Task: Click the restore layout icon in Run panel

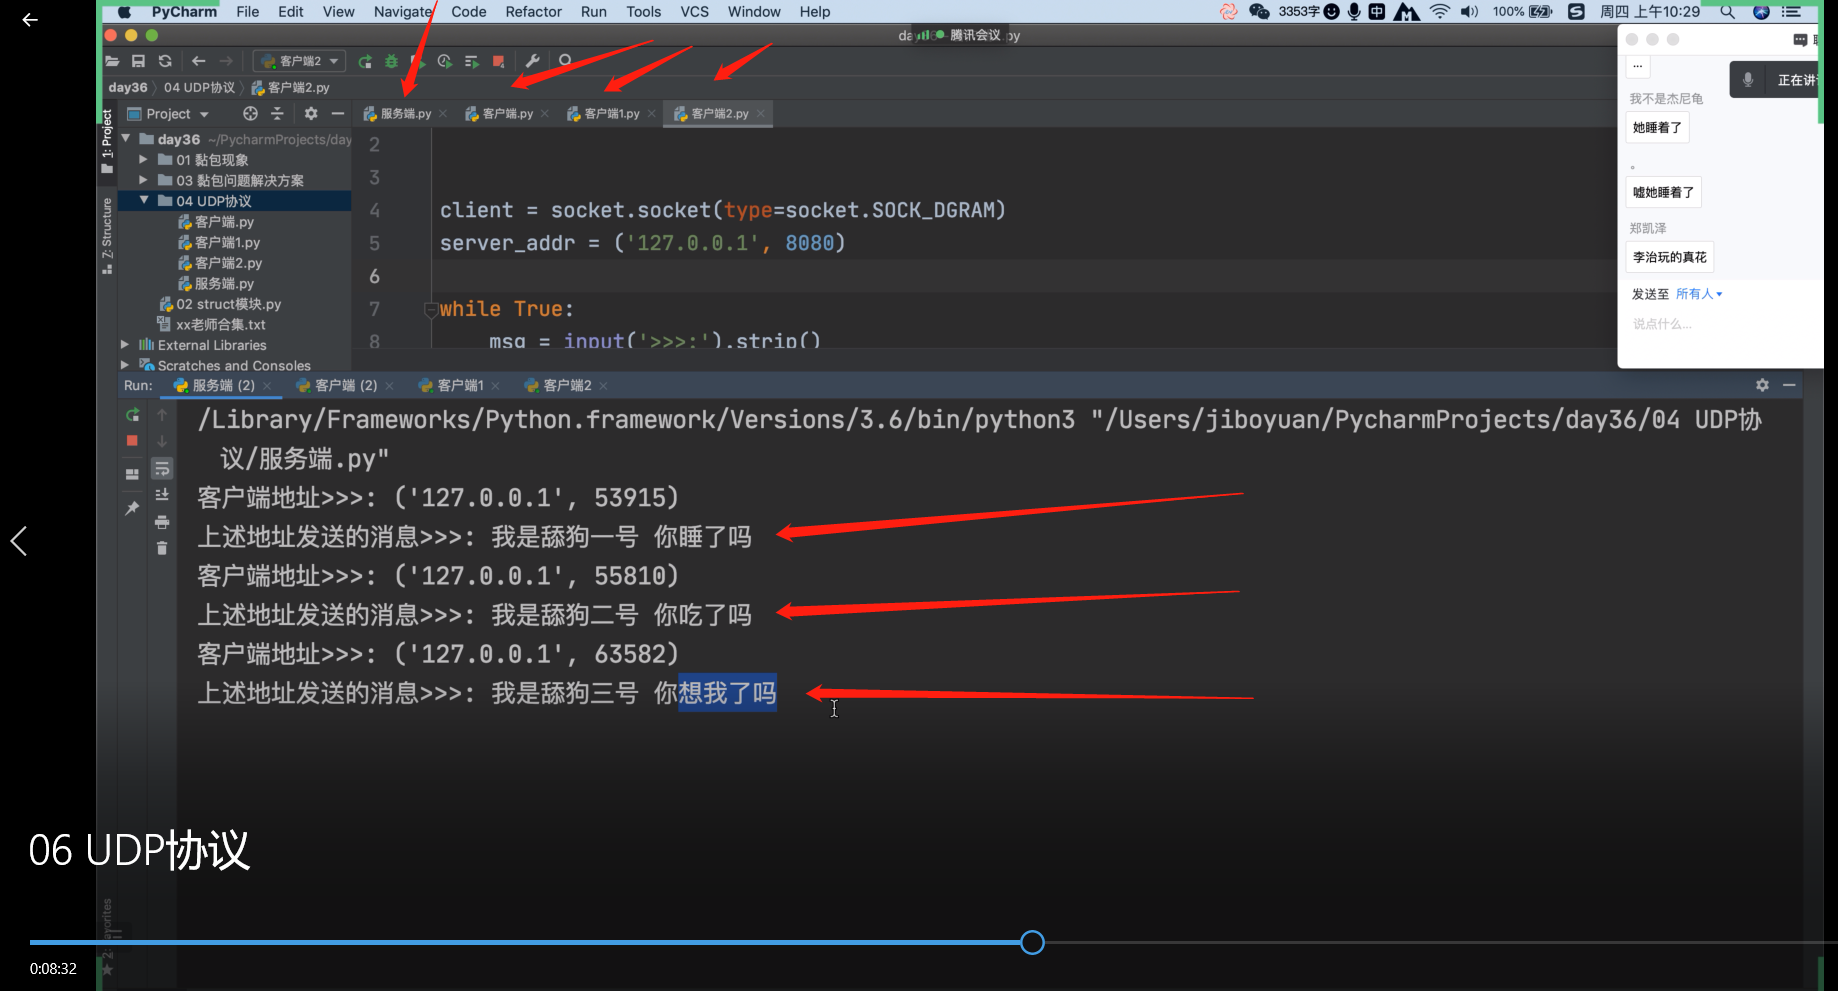Action: (132, 474)
